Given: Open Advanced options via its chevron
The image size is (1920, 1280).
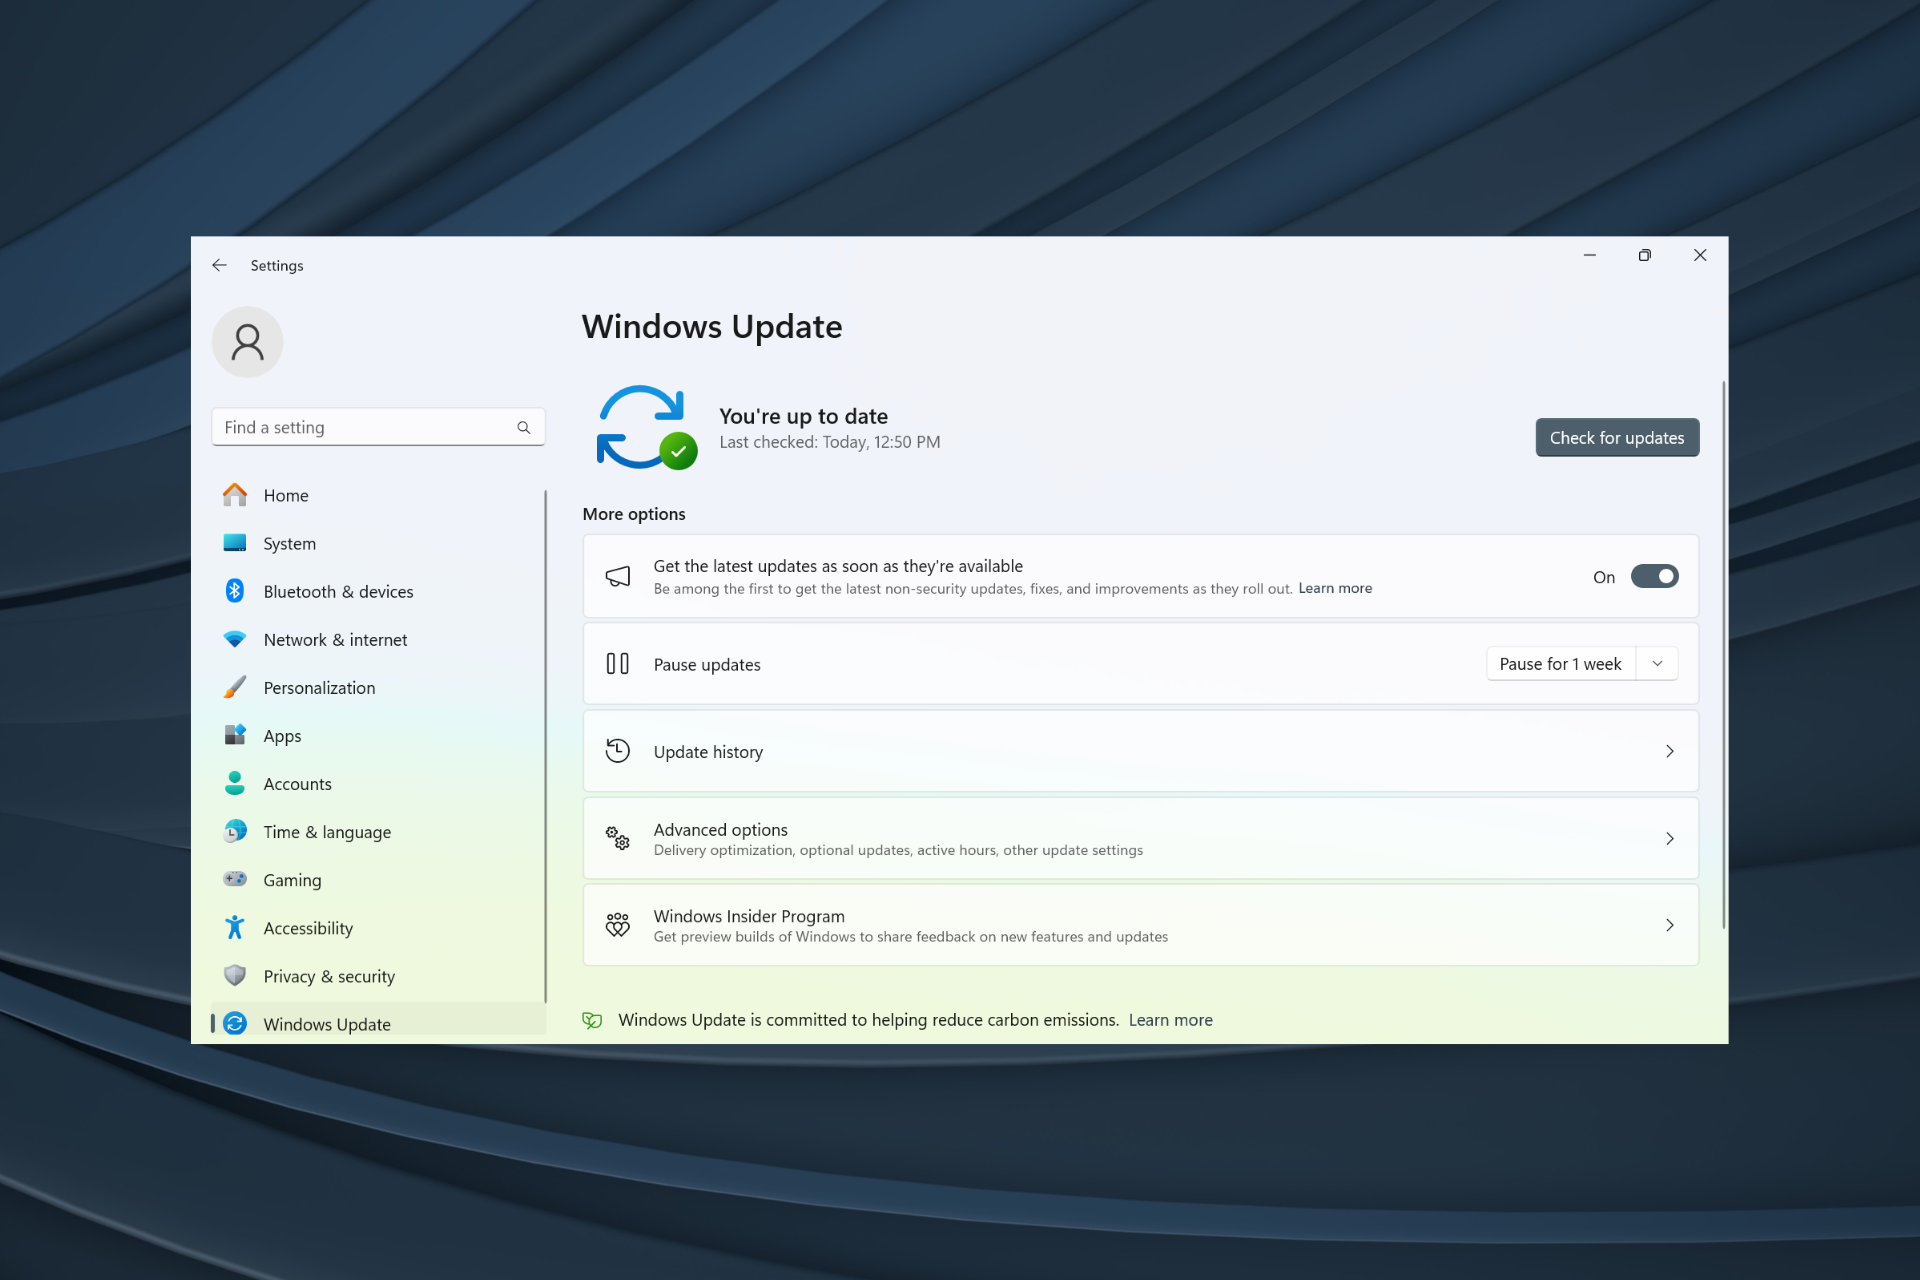Looking at the screenshot, I should pos(1669,838).
